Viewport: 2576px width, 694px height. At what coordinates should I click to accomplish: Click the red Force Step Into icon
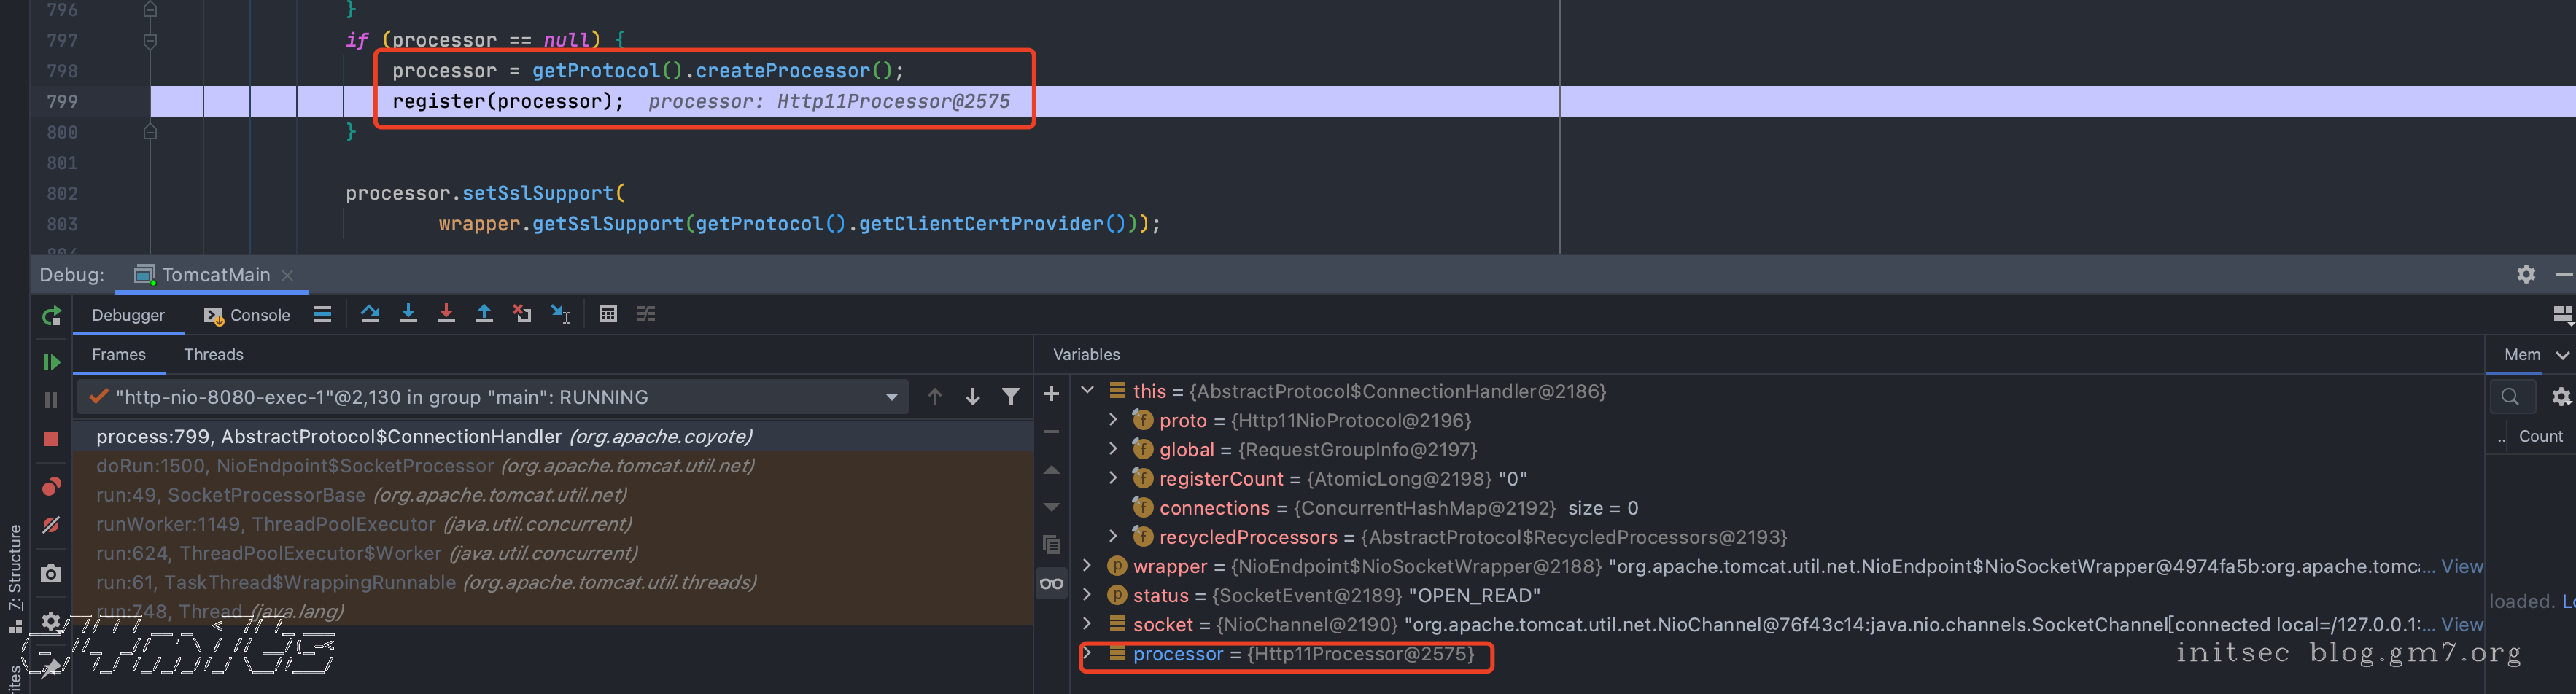446,314
